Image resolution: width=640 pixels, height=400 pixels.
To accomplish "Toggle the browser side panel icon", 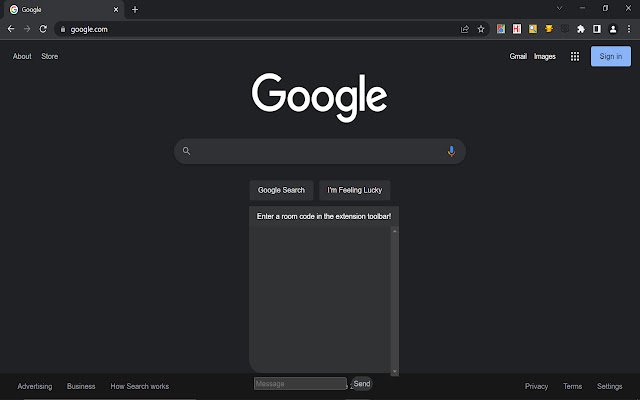I will click(x=597, y=29).
